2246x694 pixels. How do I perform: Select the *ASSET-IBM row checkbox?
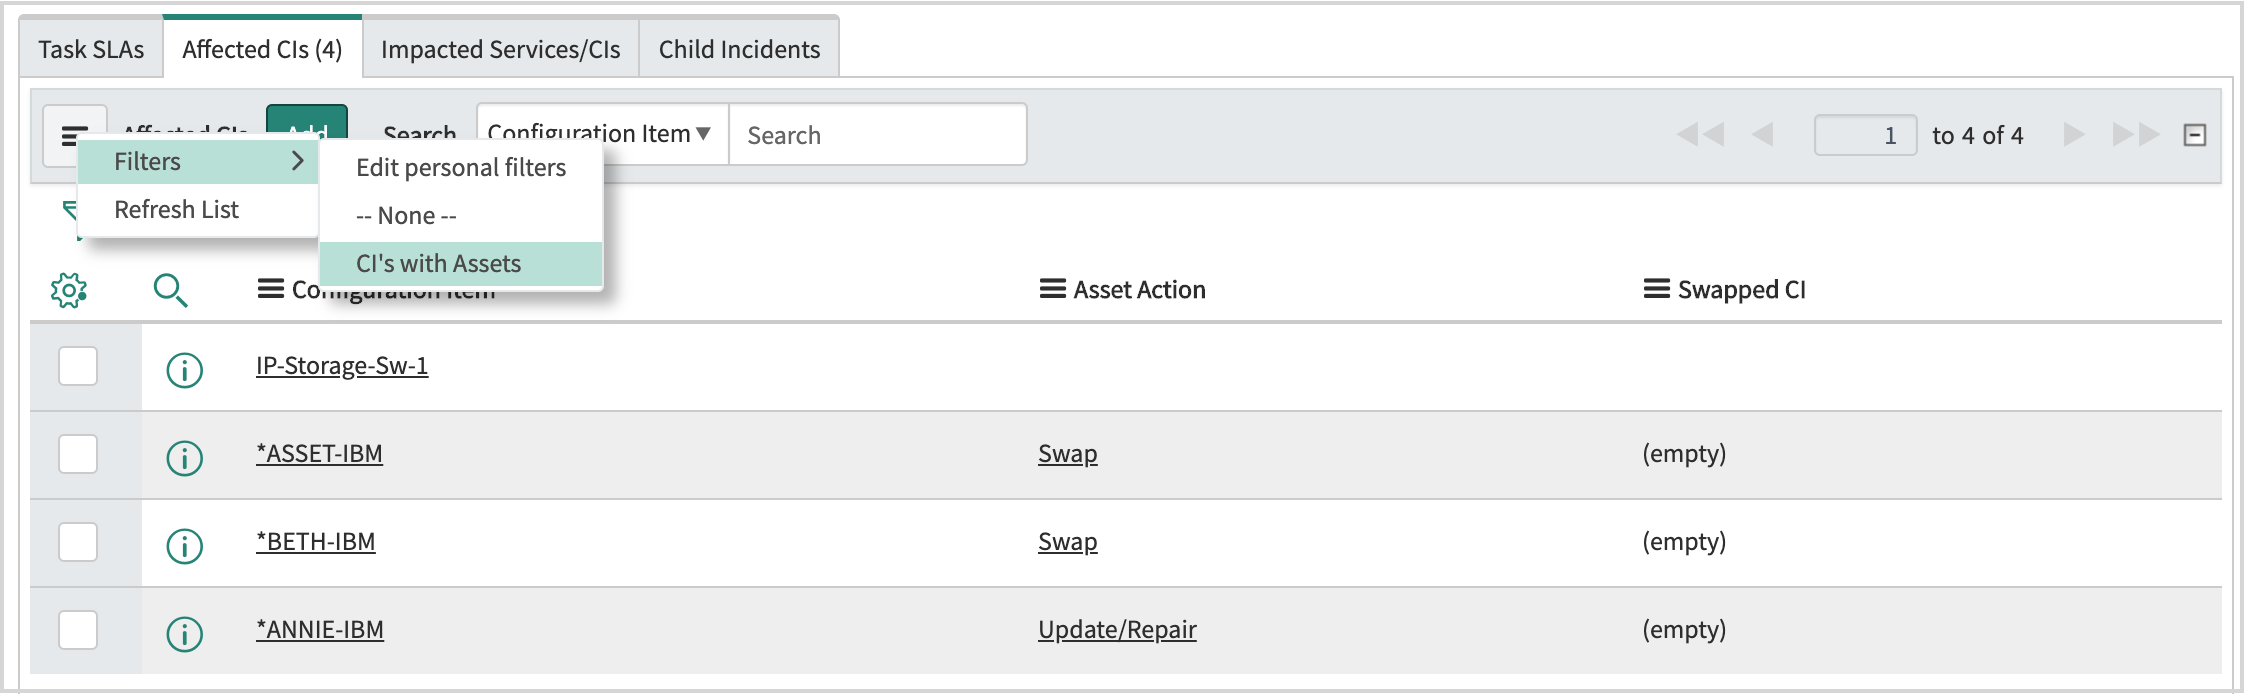pyautogui.click(x=78, y=454)
